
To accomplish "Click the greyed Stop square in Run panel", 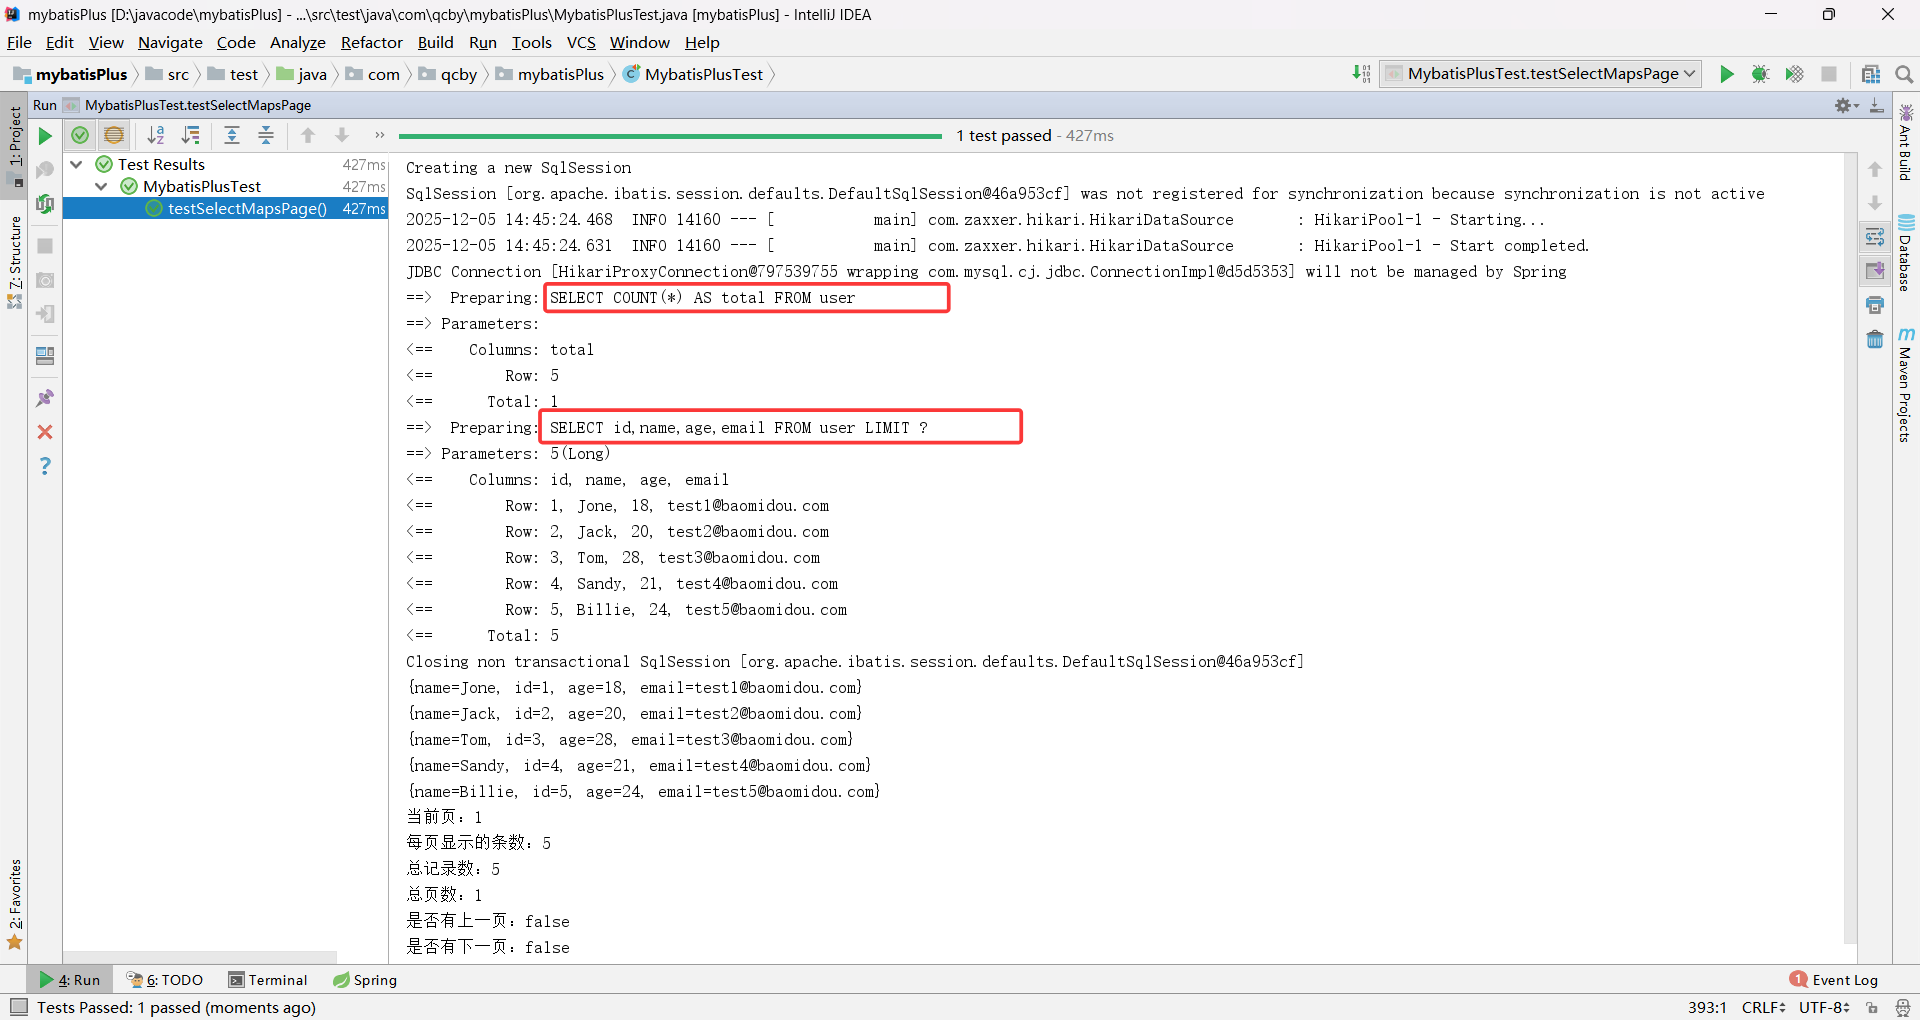I will click(45, 246).
